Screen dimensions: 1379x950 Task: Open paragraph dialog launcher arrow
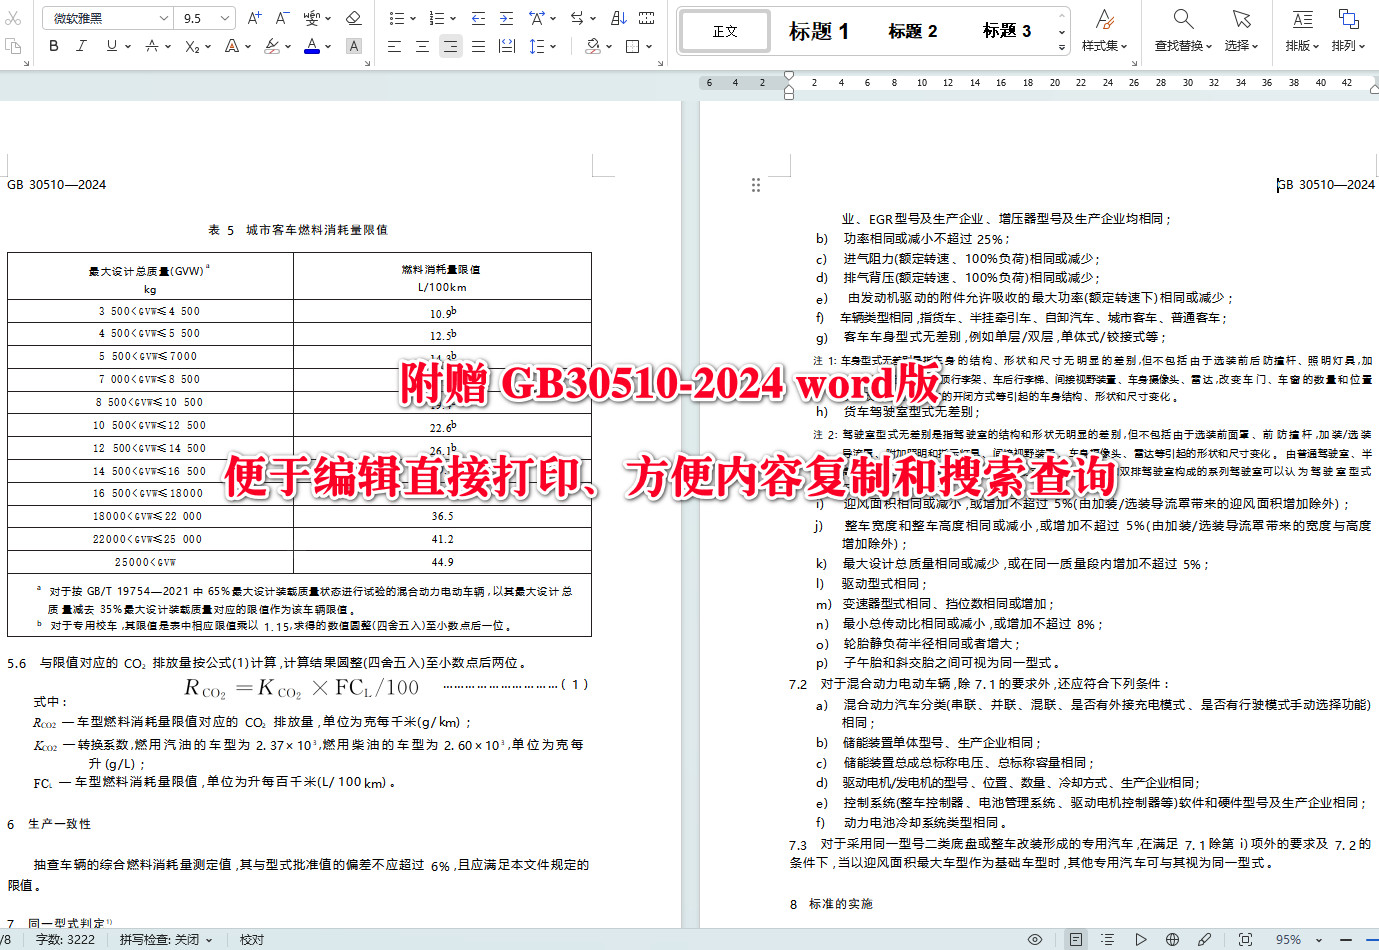661,63
